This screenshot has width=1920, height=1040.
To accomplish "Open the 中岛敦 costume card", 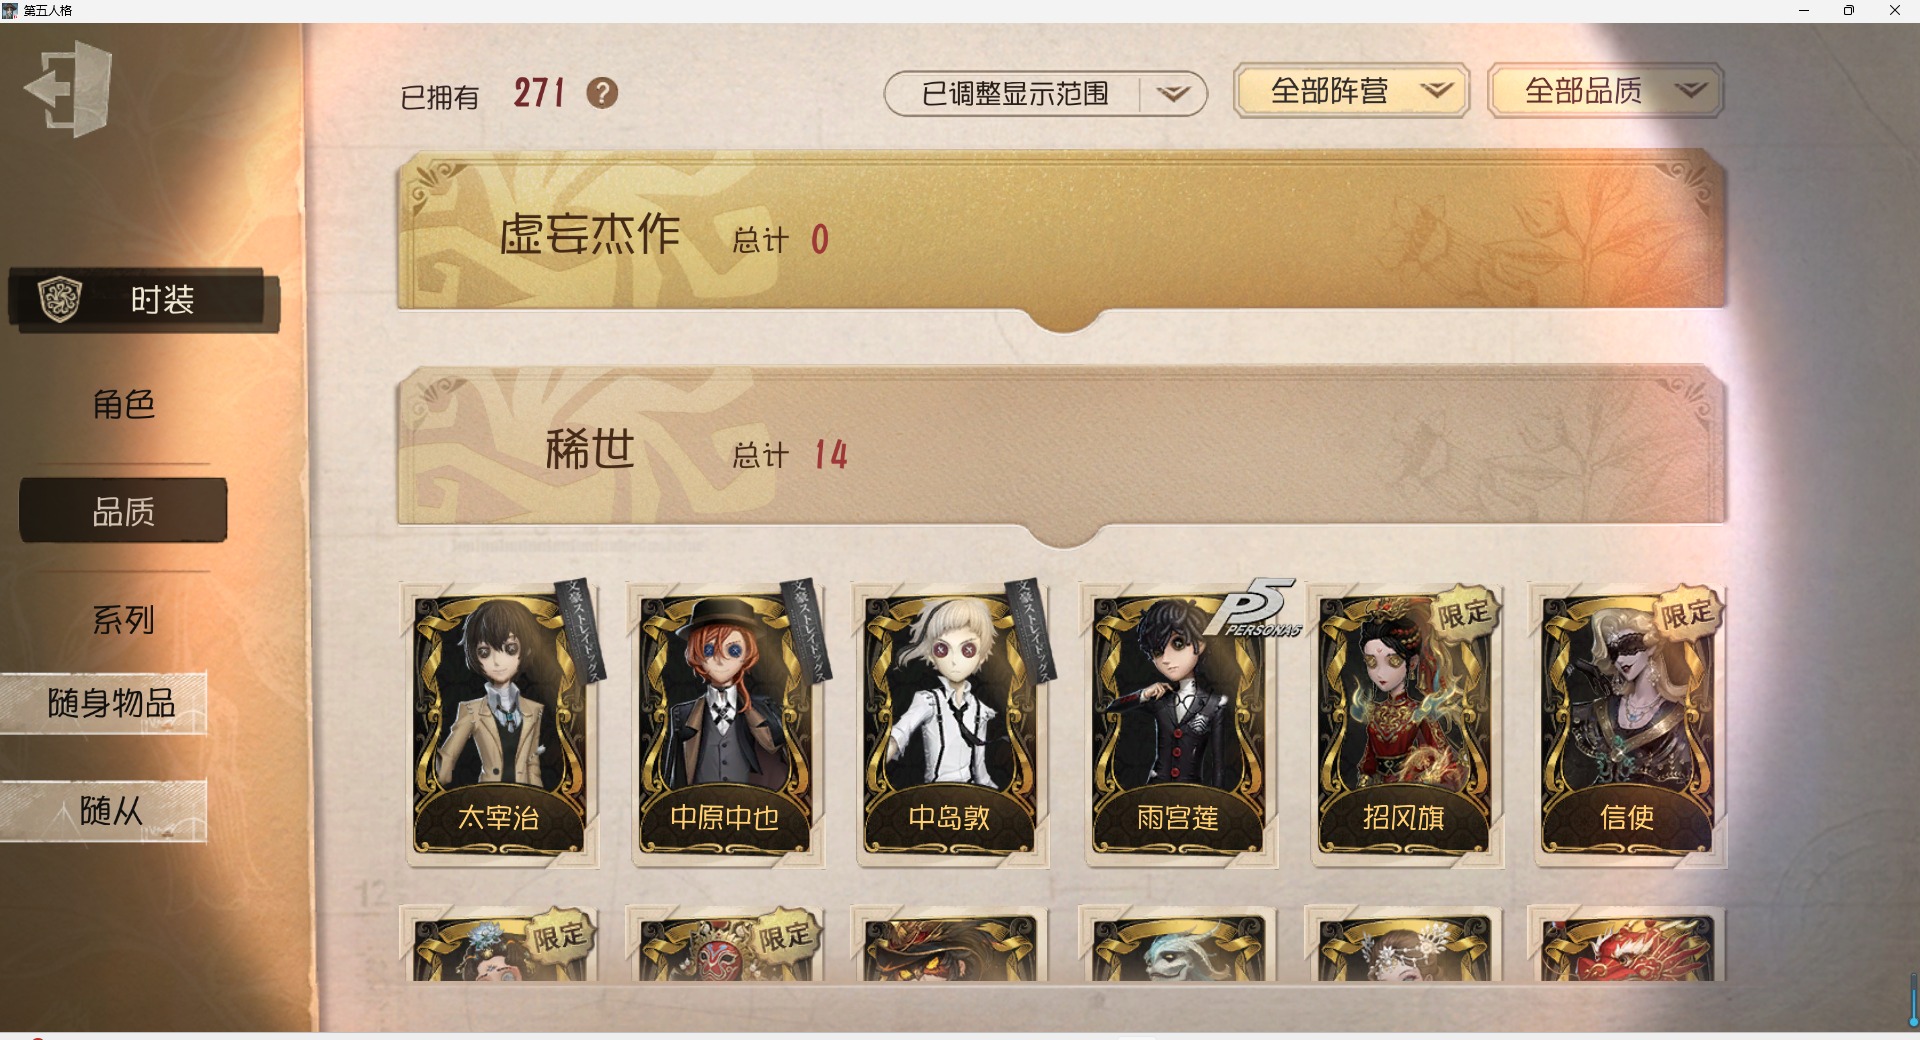I will click(952, 725).
